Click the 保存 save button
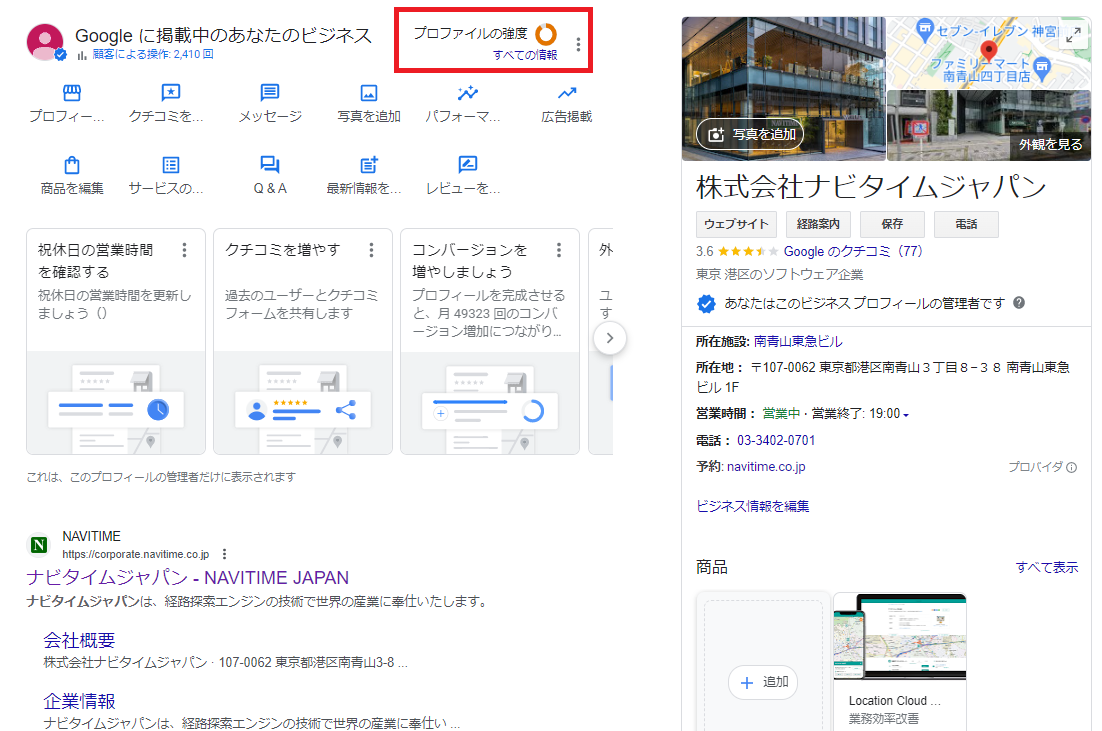Screen dimensions: 1102x731 point(893,224)
